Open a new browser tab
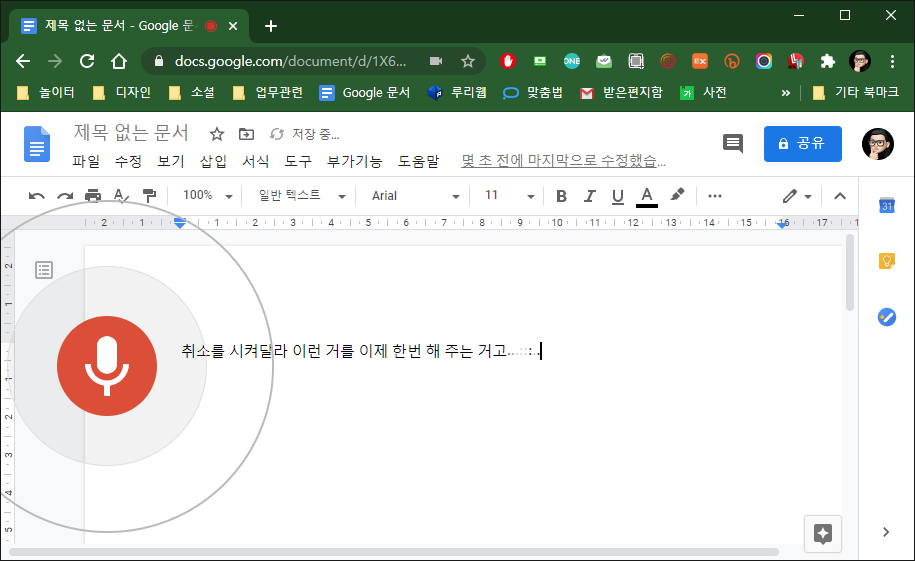This screenshot has width=915, height=561. pyautogui.click(x=271, y=26)
